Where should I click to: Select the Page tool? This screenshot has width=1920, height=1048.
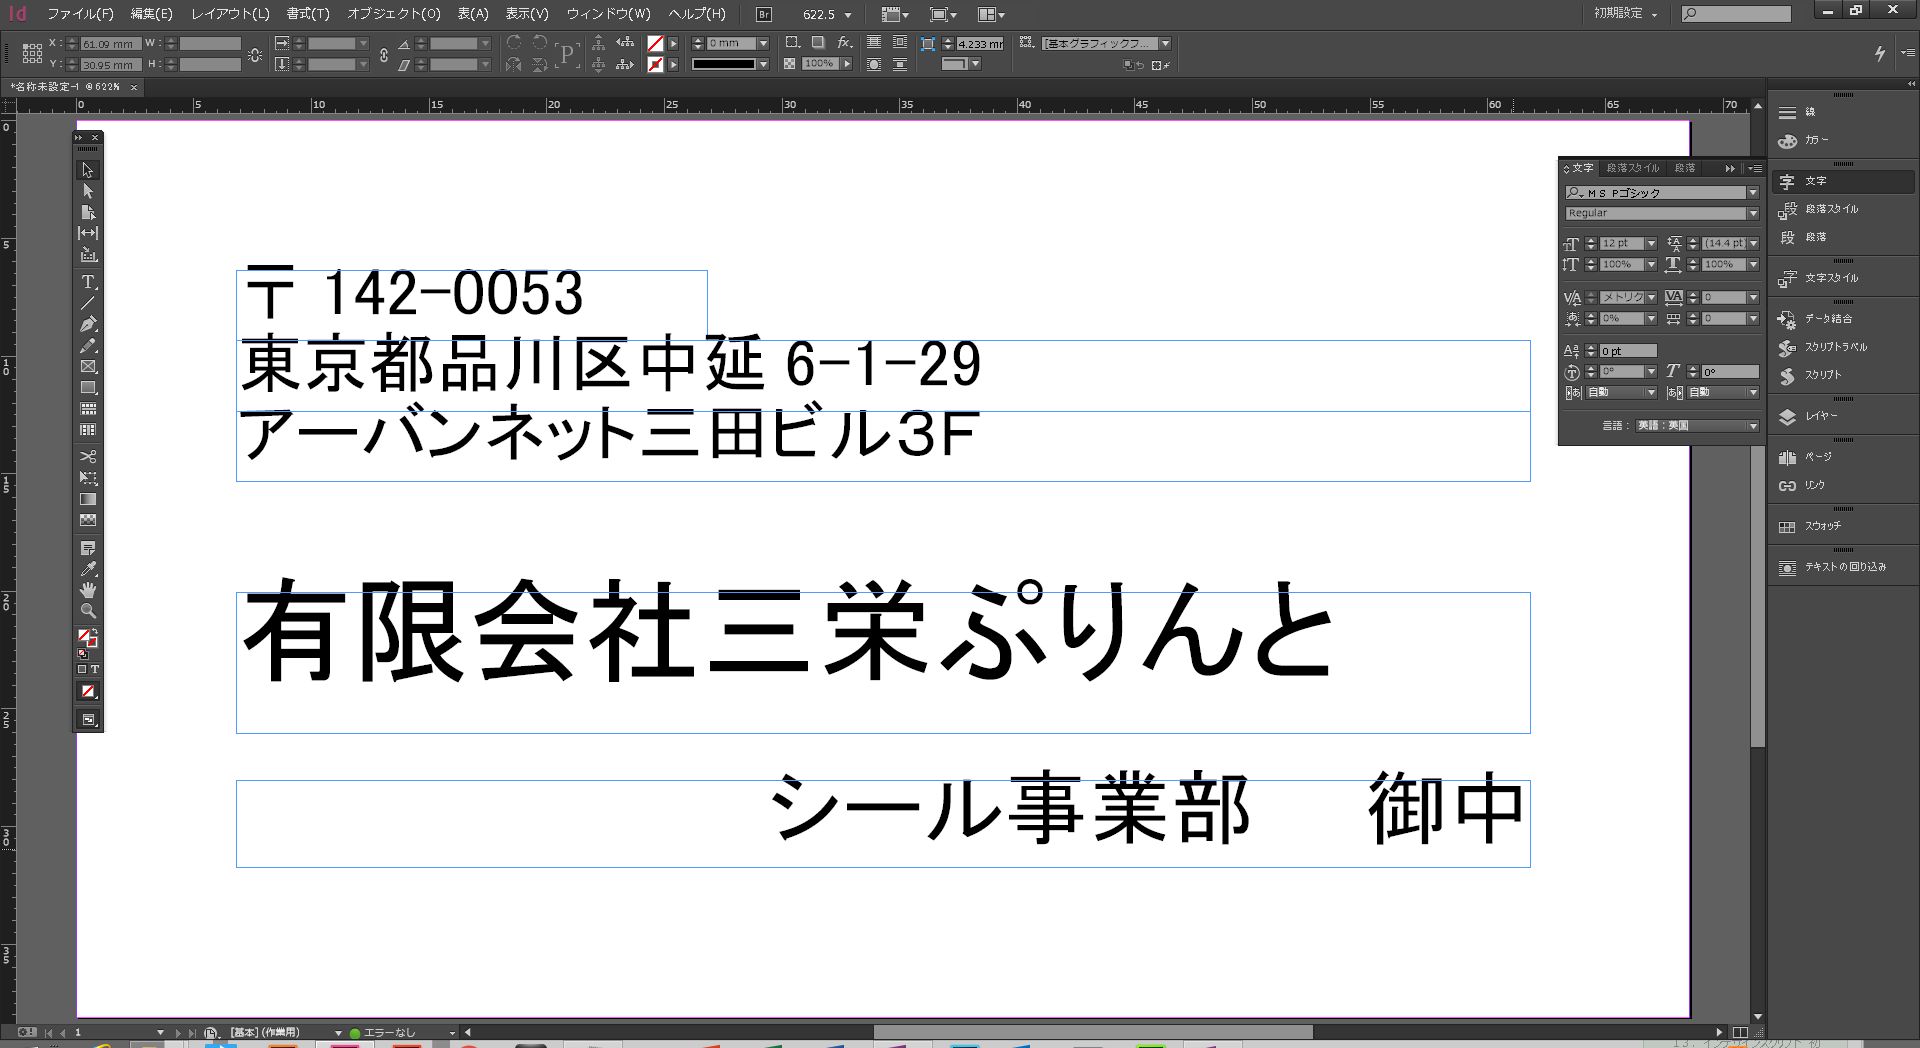click(x=88, y=212)
